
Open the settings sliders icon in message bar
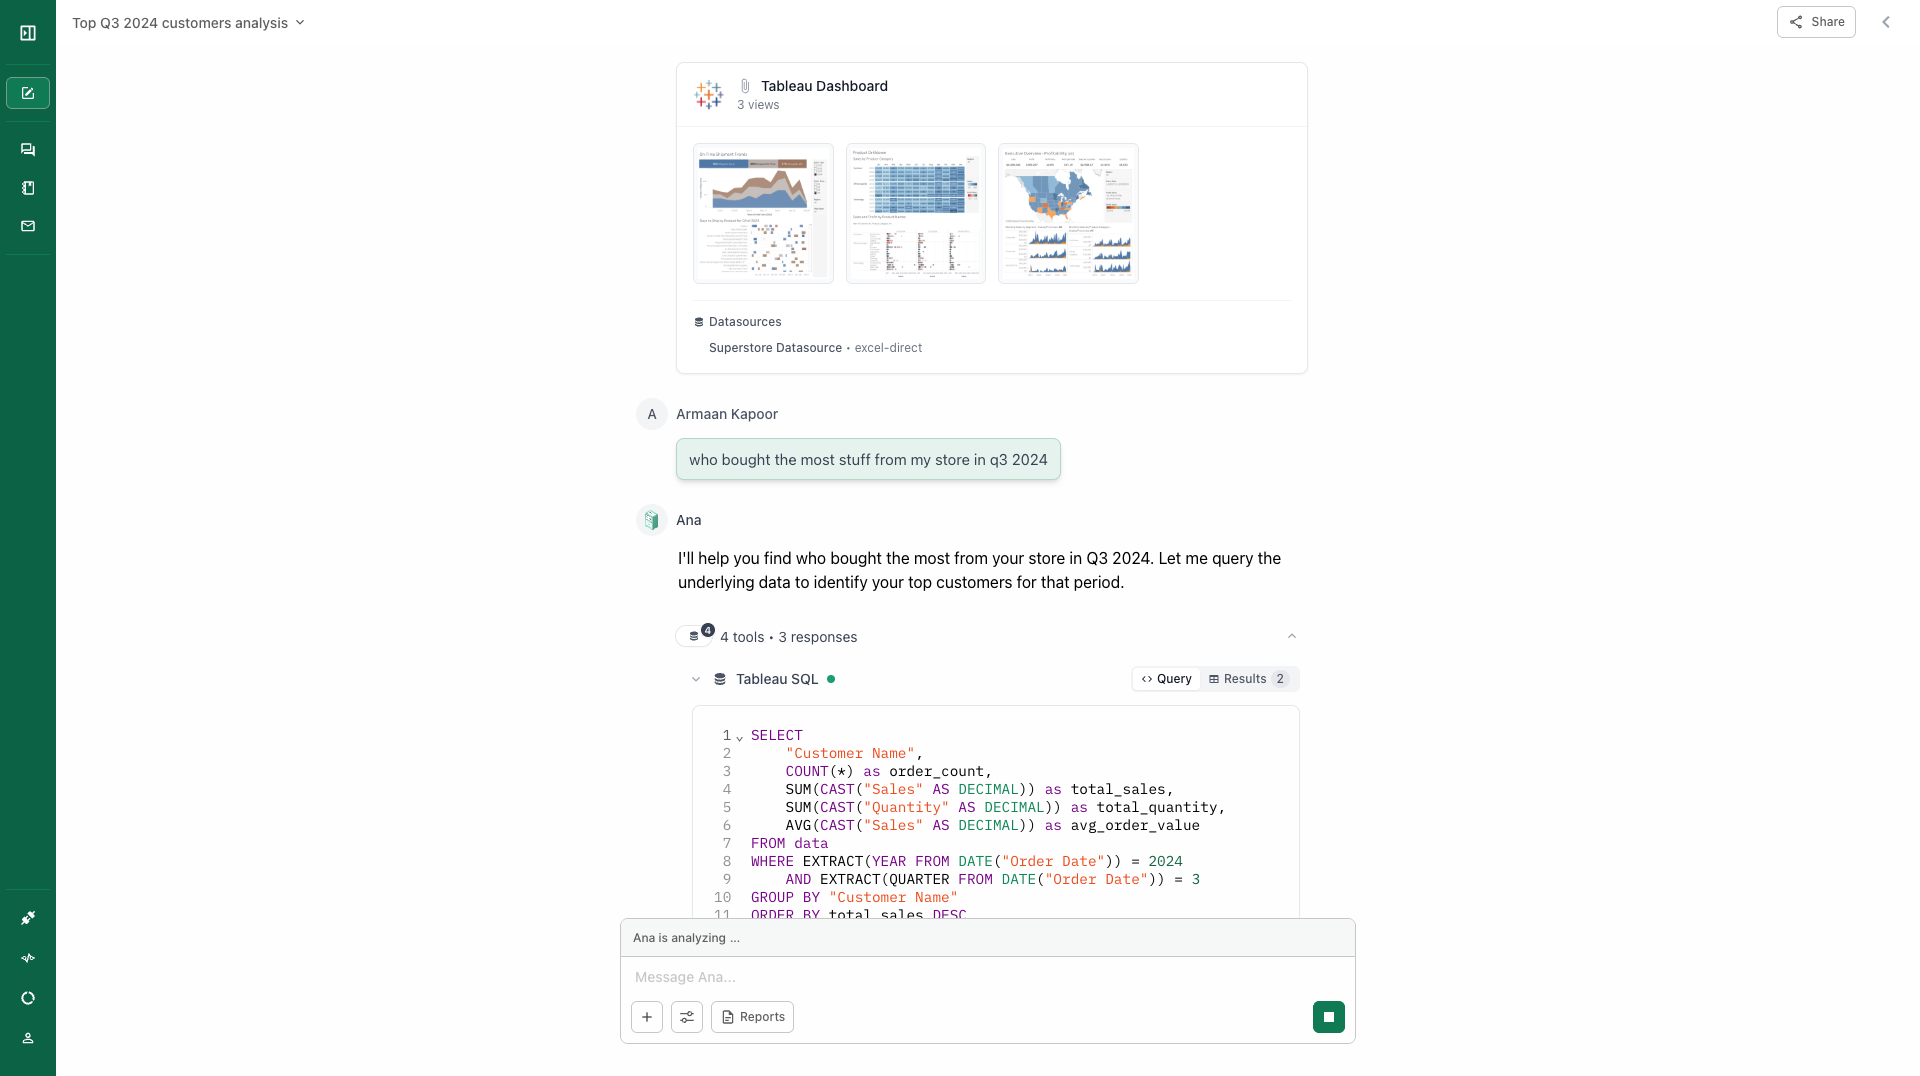[687, 1016]
